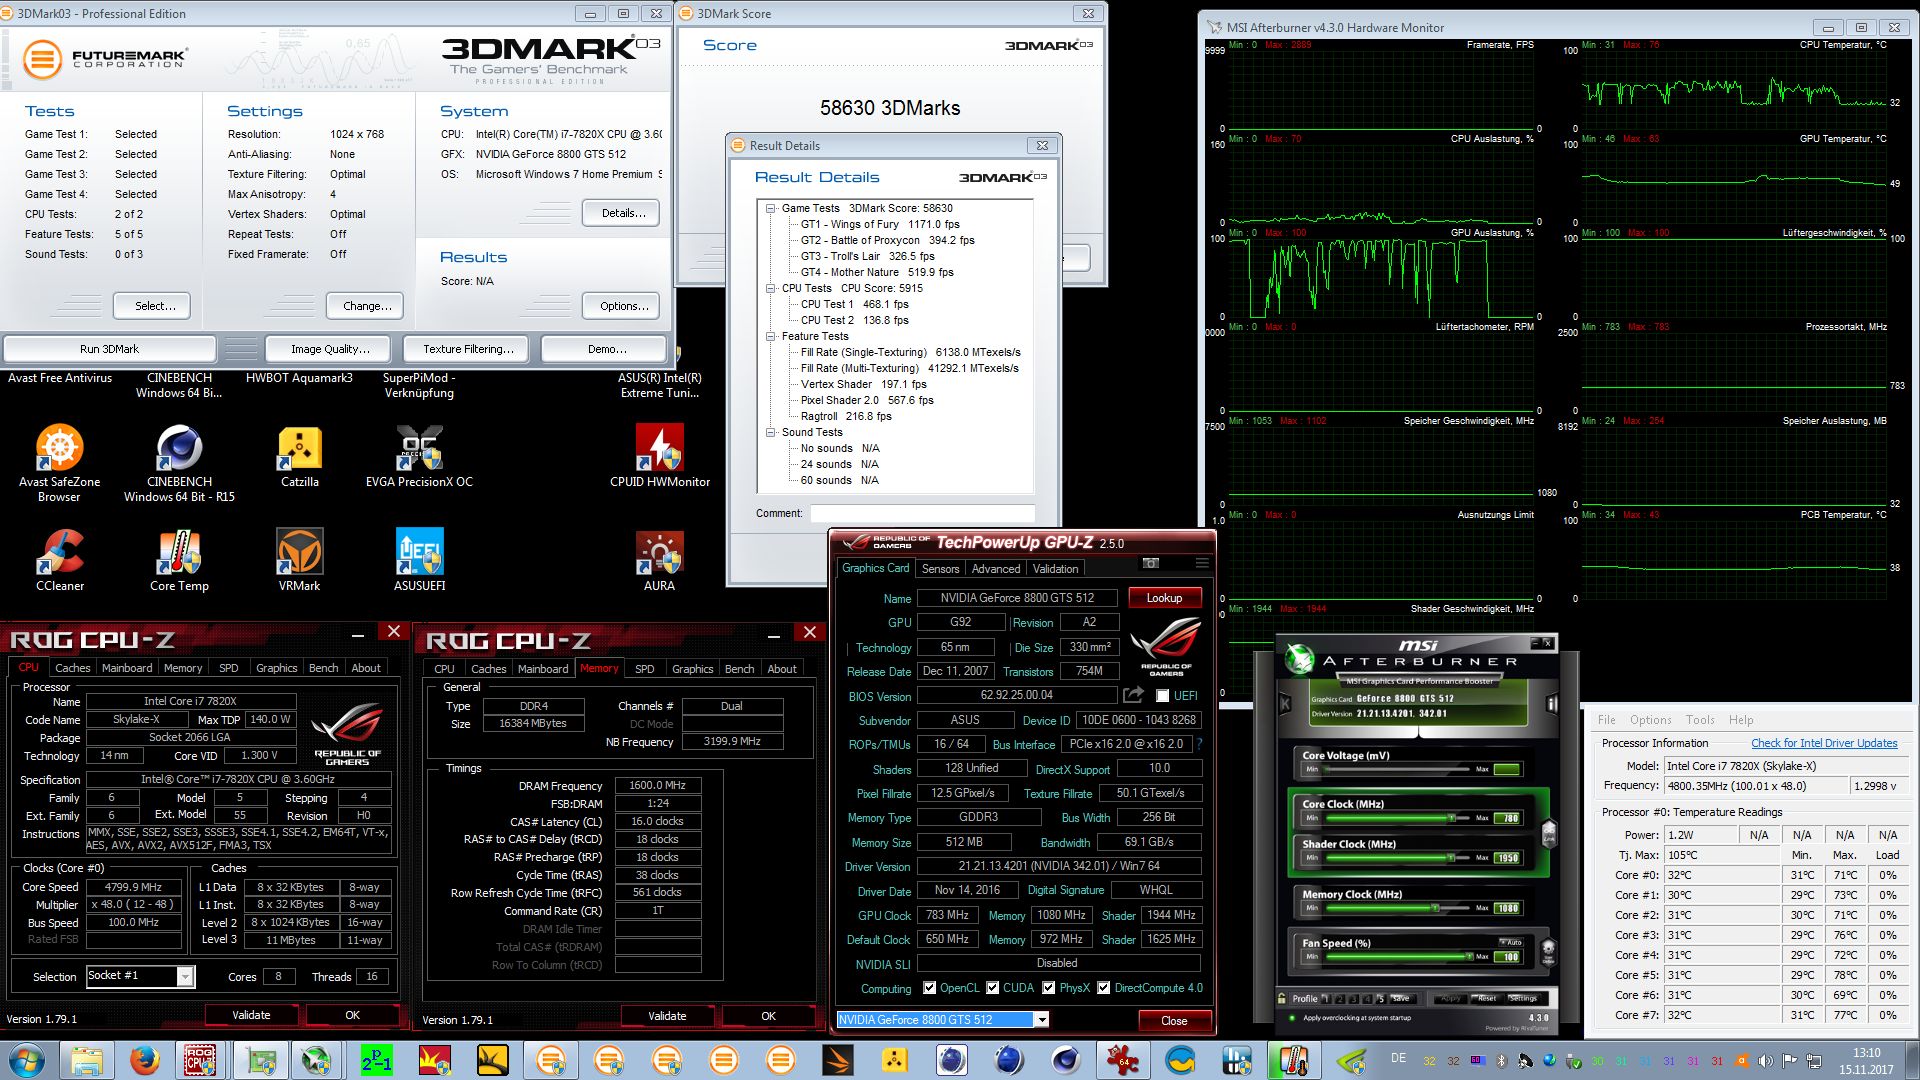Select Afterburner profile slot 5
The height and width of the screenshot is (1080, 1920).
pos(1381,998)
